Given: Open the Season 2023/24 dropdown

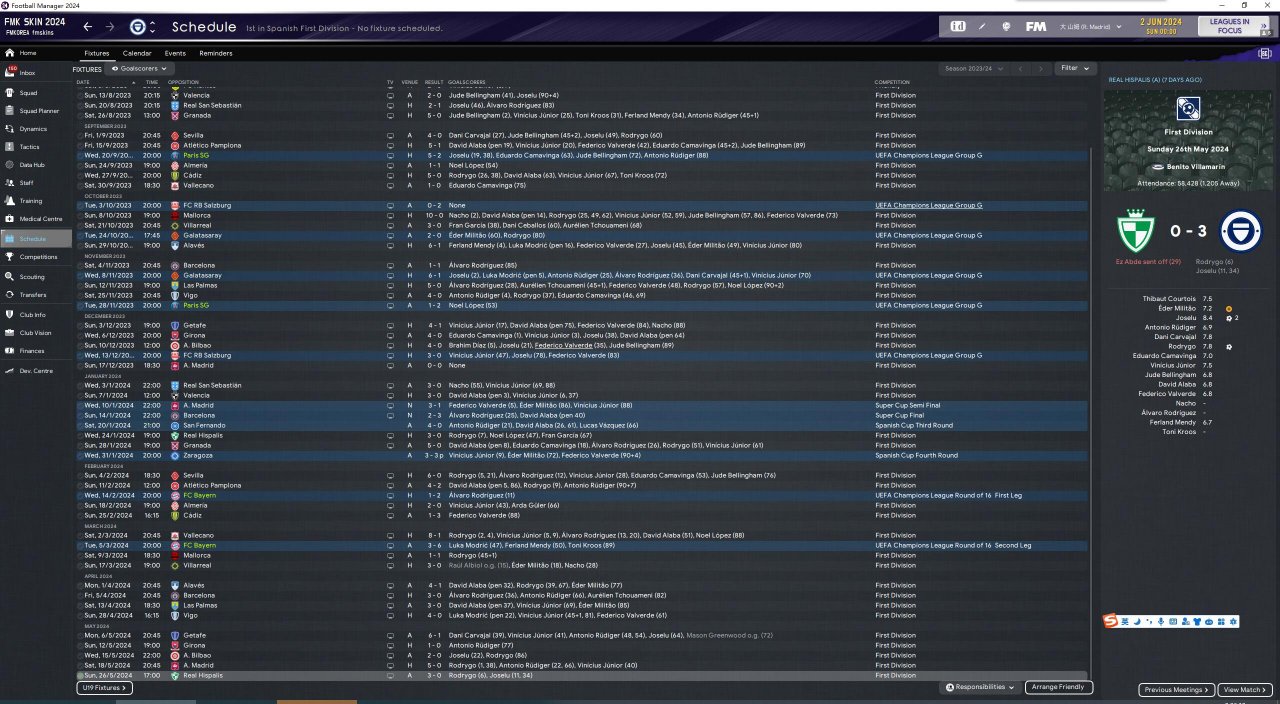Looking at the screenshot, I should coord(972,68).
